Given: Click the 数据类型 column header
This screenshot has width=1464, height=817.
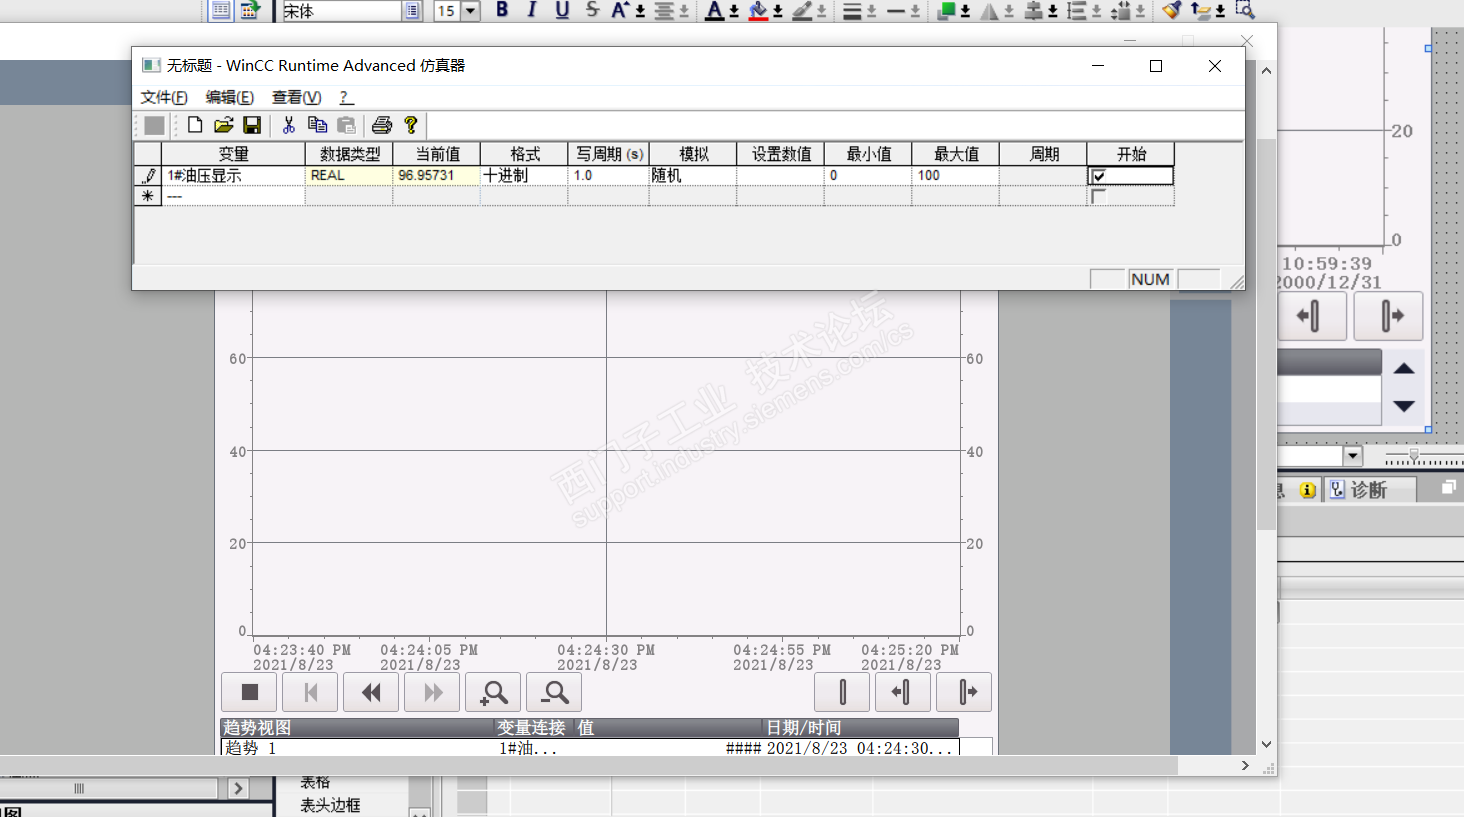Looking at the screenshot, I should pyautogui.click(x=349, y=154).
